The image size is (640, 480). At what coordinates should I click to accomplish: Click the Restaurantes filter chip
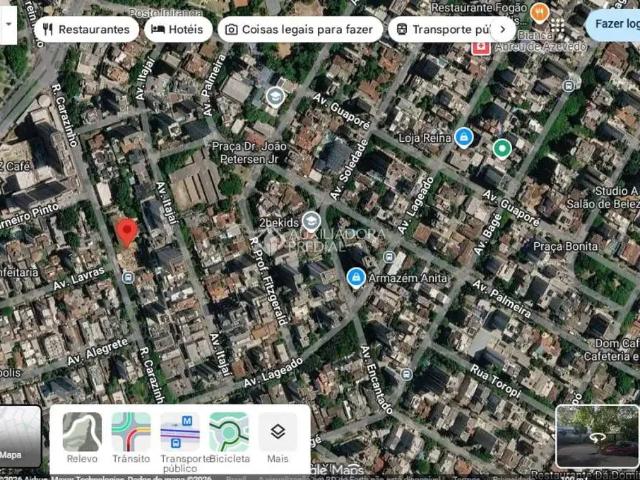point(86,29)
